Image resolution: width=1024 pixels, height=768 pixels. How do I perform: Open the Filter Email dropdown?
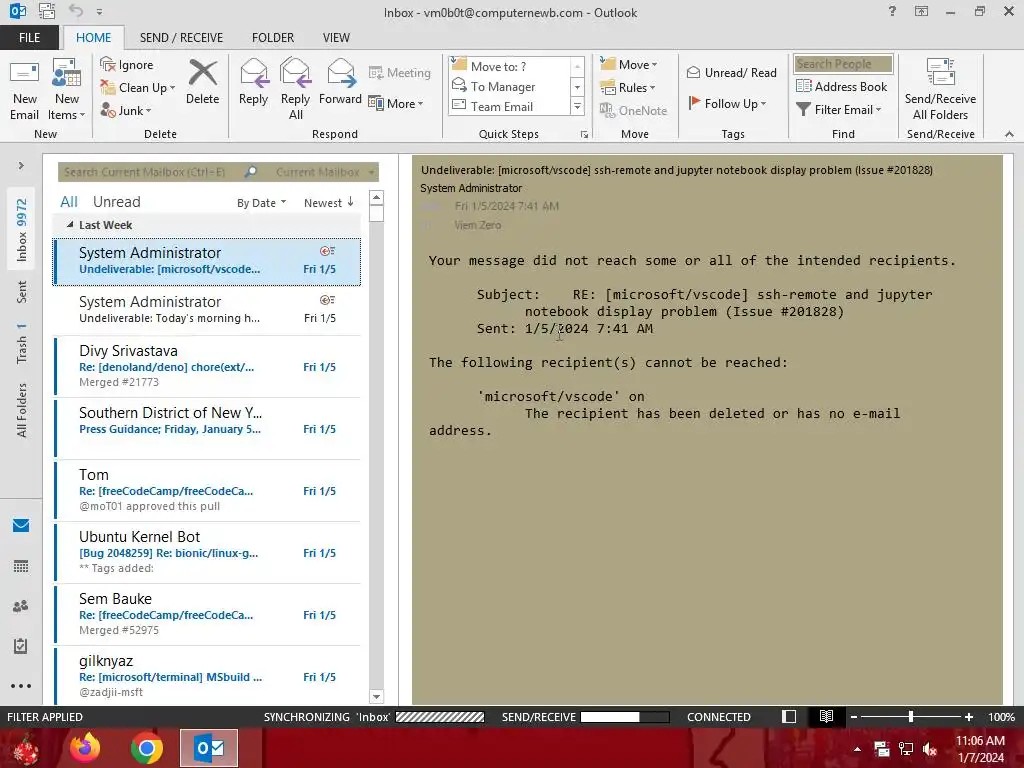839,110
